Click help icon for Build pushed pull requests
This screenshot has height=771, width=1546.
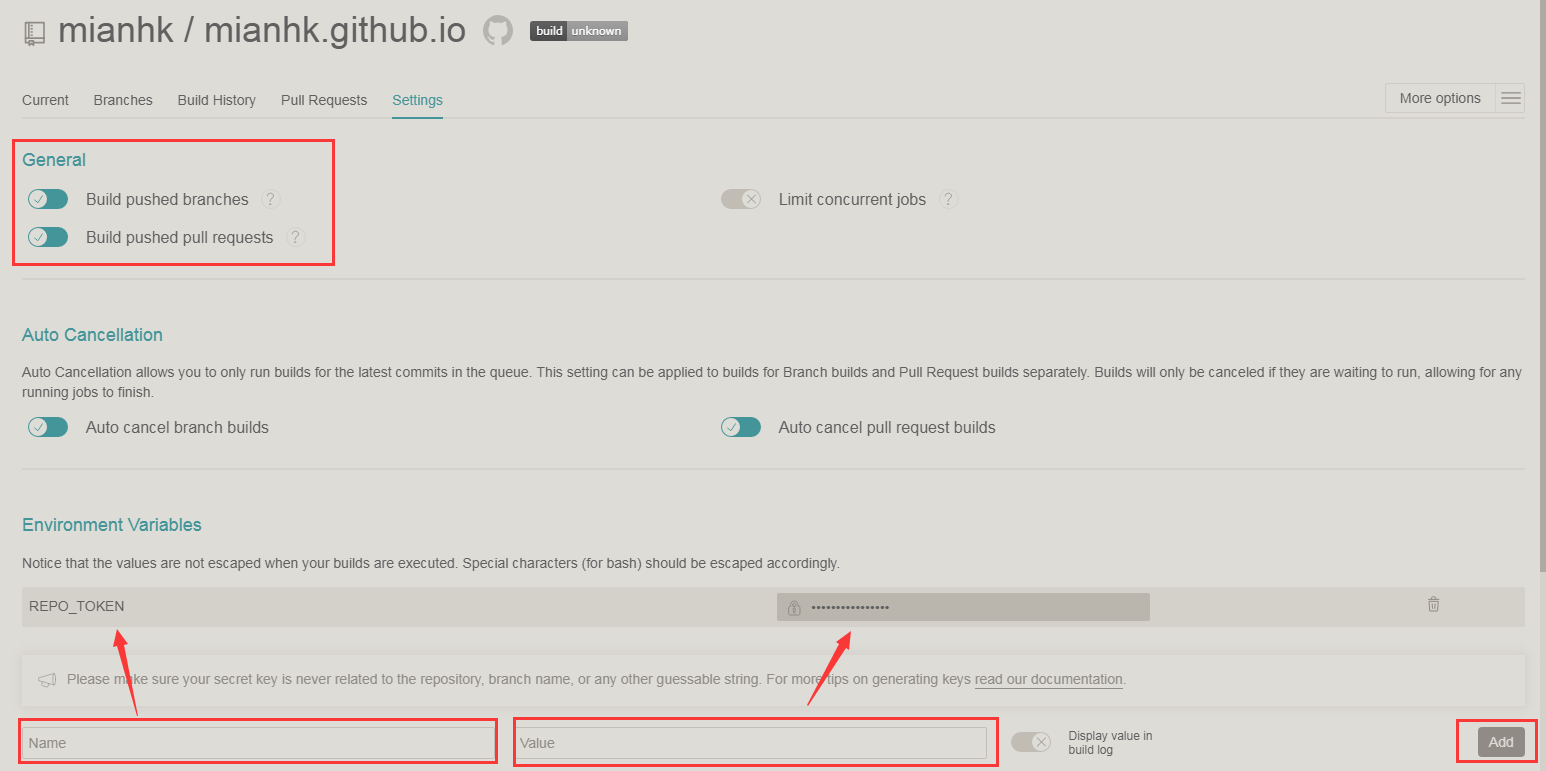click(295, 237)
